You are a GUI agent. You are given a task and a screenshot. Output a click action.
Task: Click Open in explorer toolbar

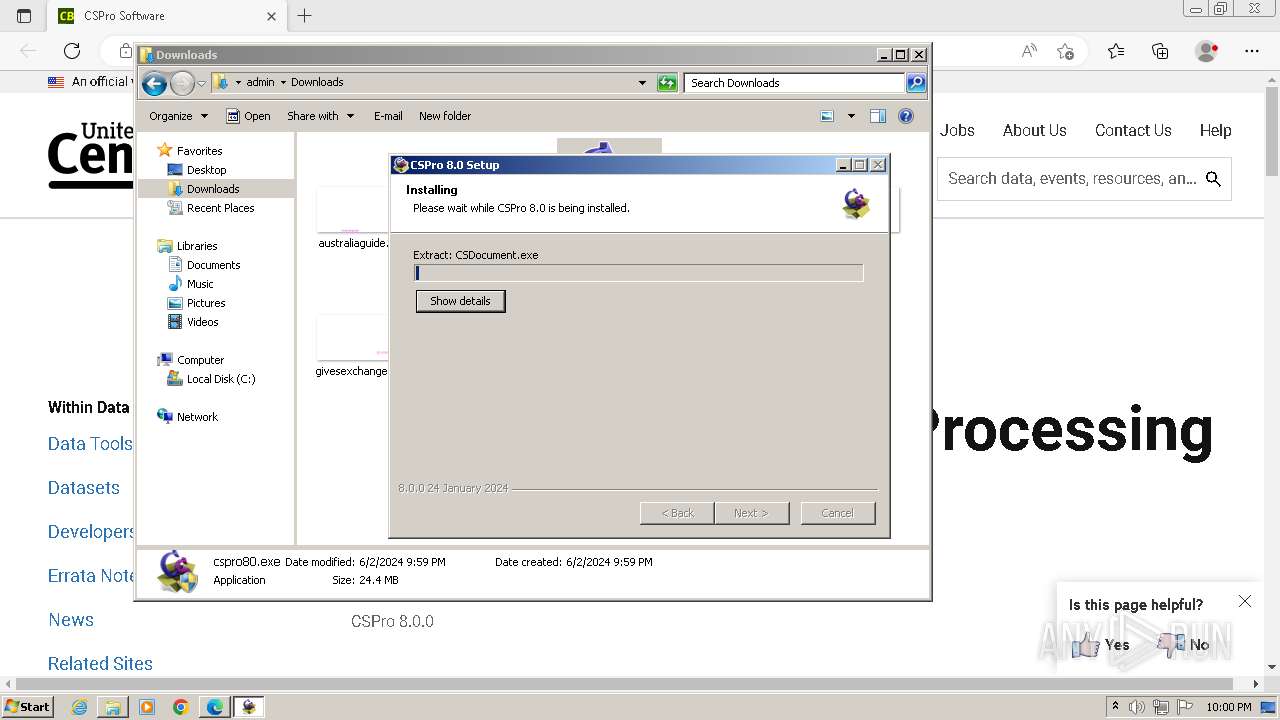point(248,116)
